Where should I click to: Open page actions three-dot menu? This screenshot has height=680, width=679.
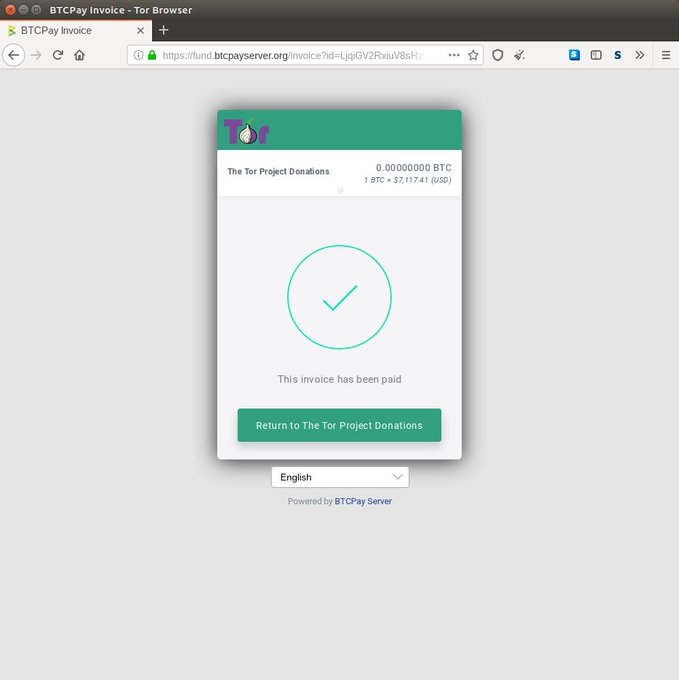pos(454,55)
